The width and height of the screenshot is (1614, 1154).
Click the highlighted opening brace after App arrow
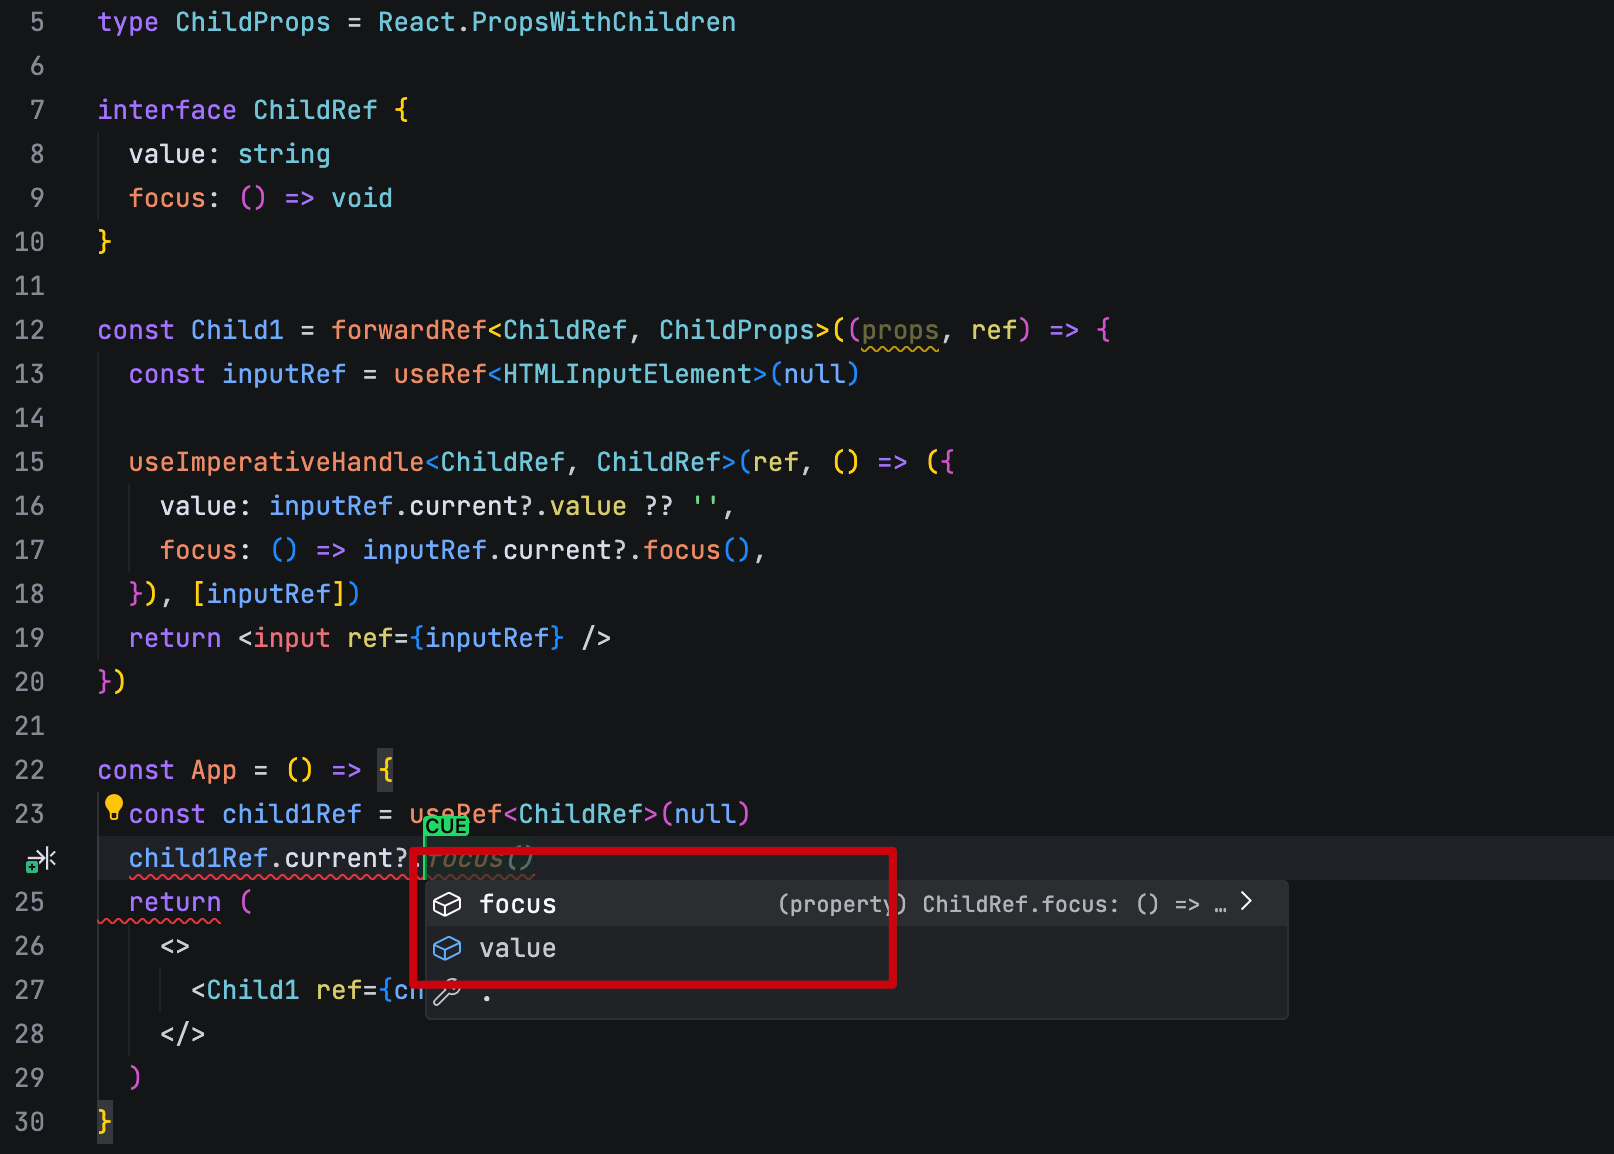tap(386, 770)
